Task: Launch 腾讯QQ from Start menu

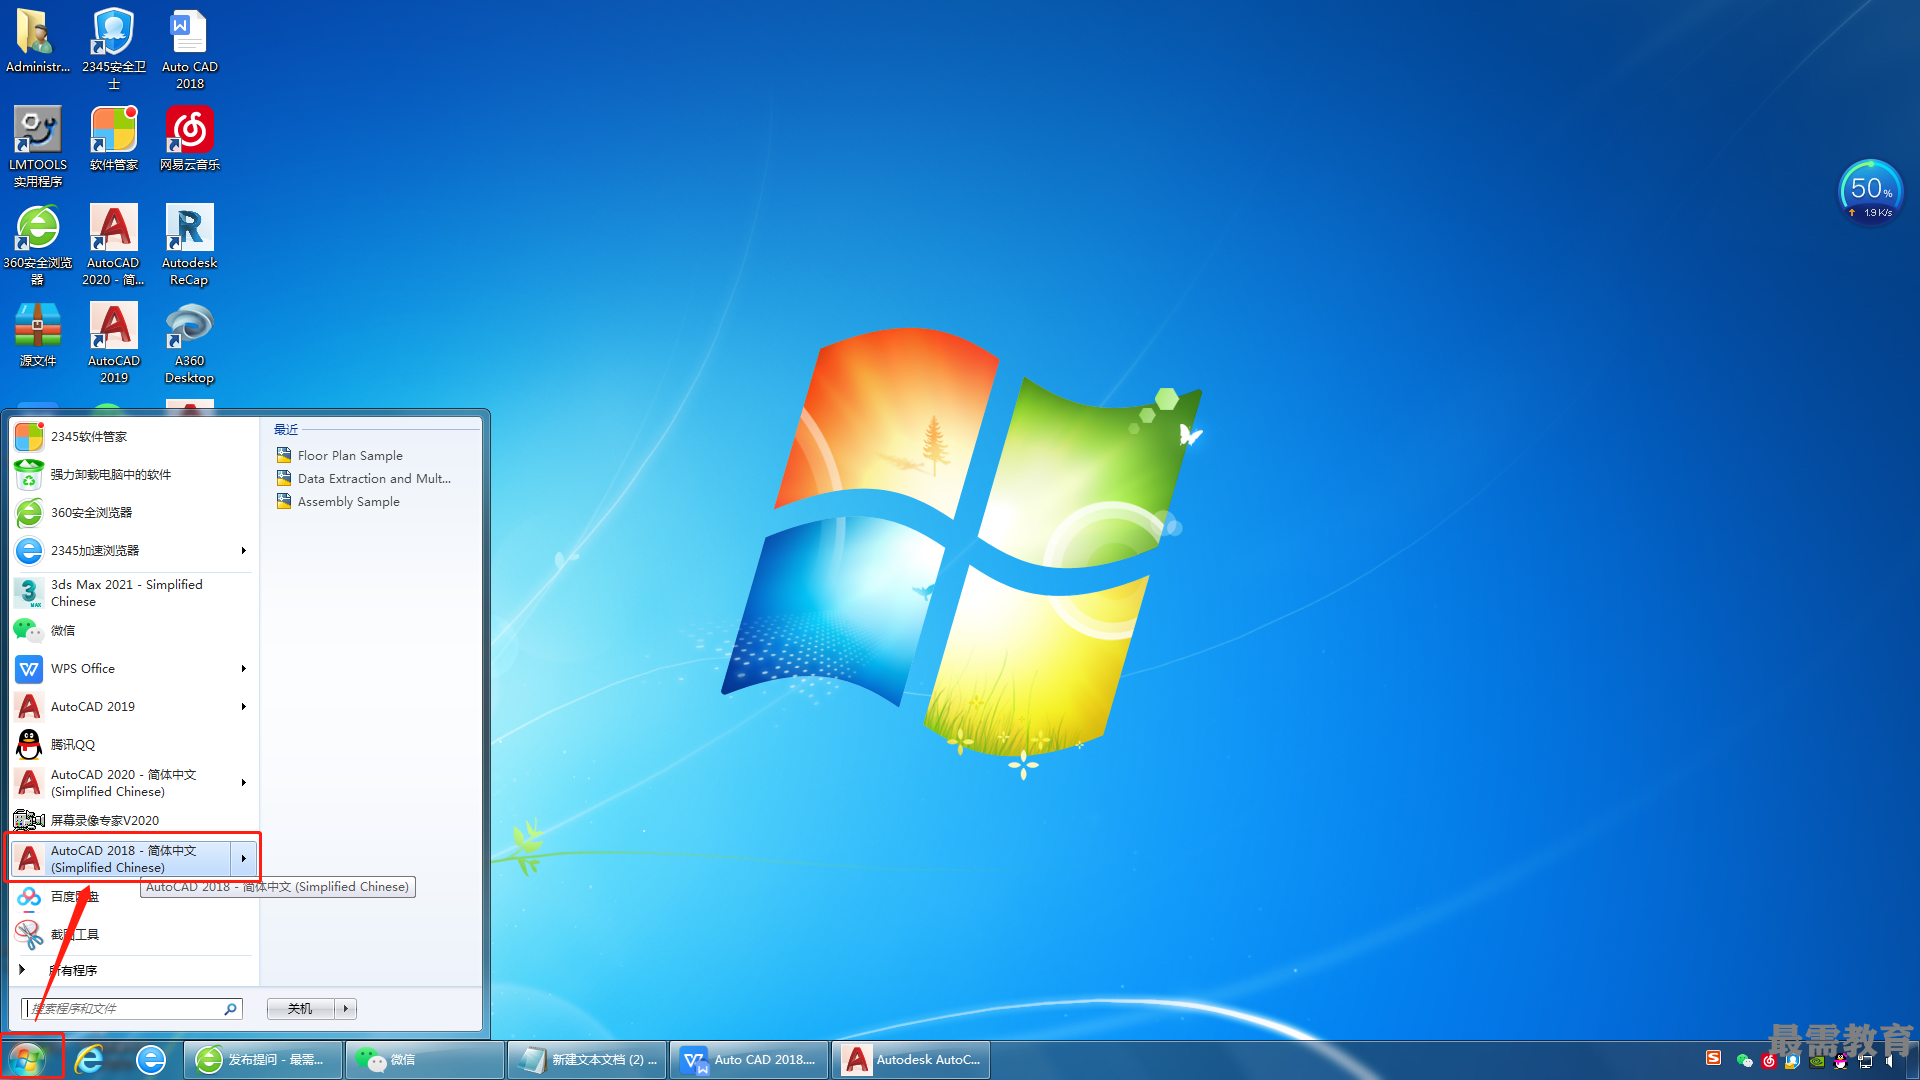Action: [134, 745]
